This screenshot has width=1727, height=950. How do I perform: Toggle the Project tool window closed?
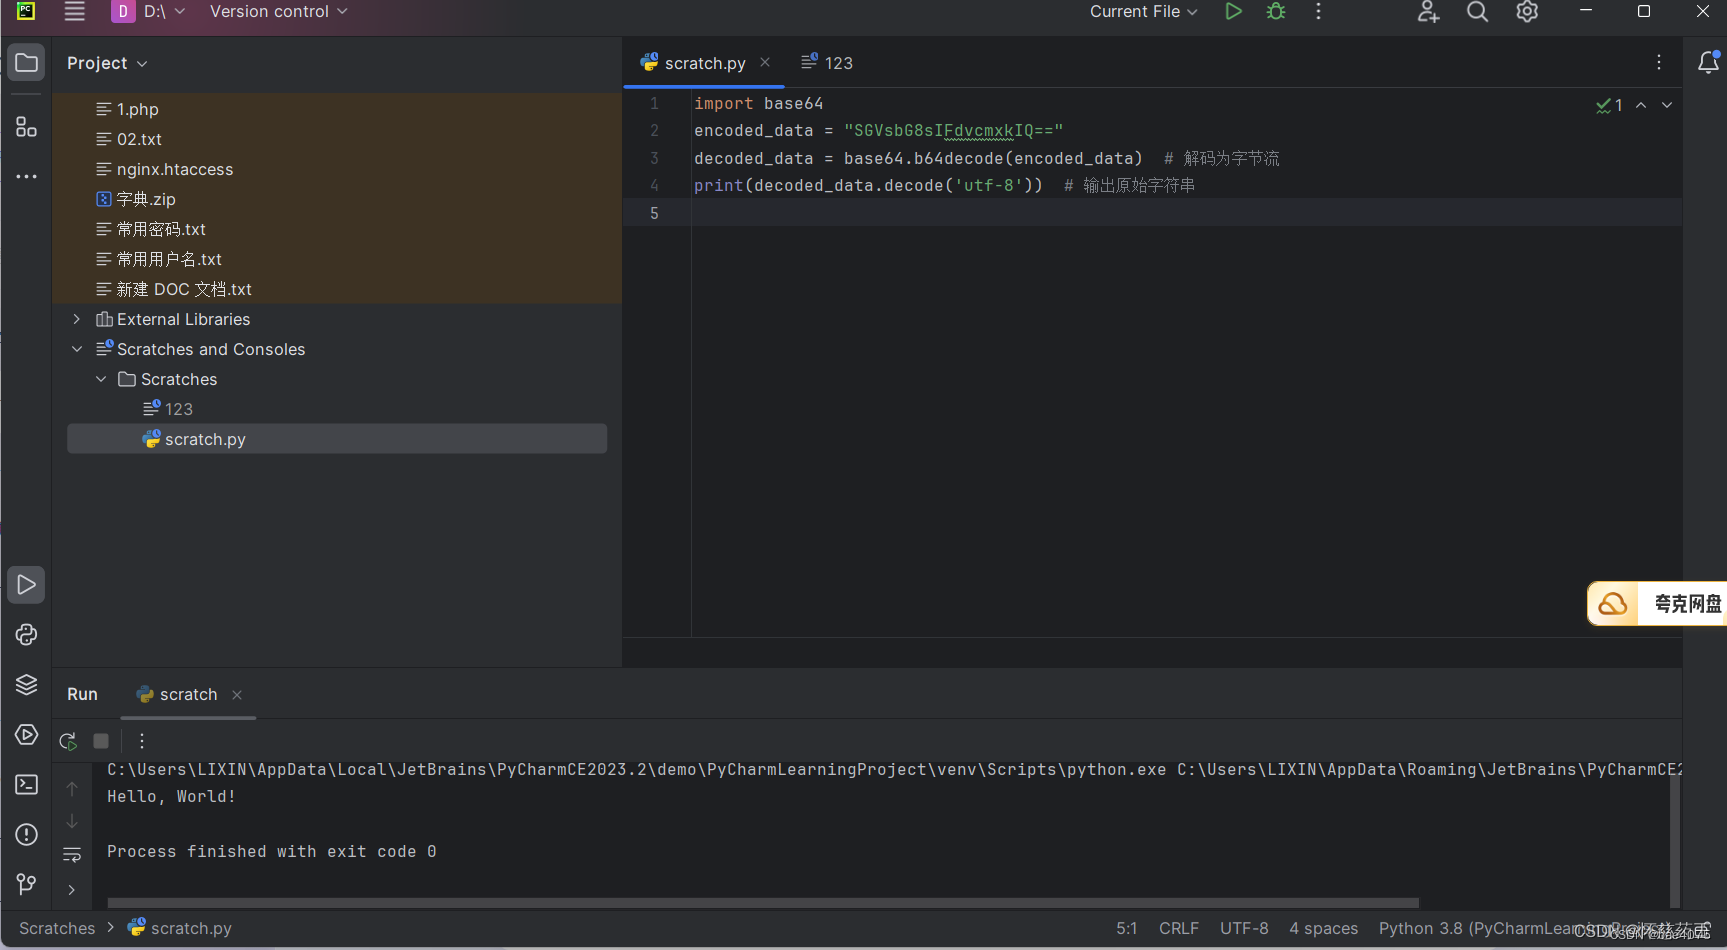point(26,62)
